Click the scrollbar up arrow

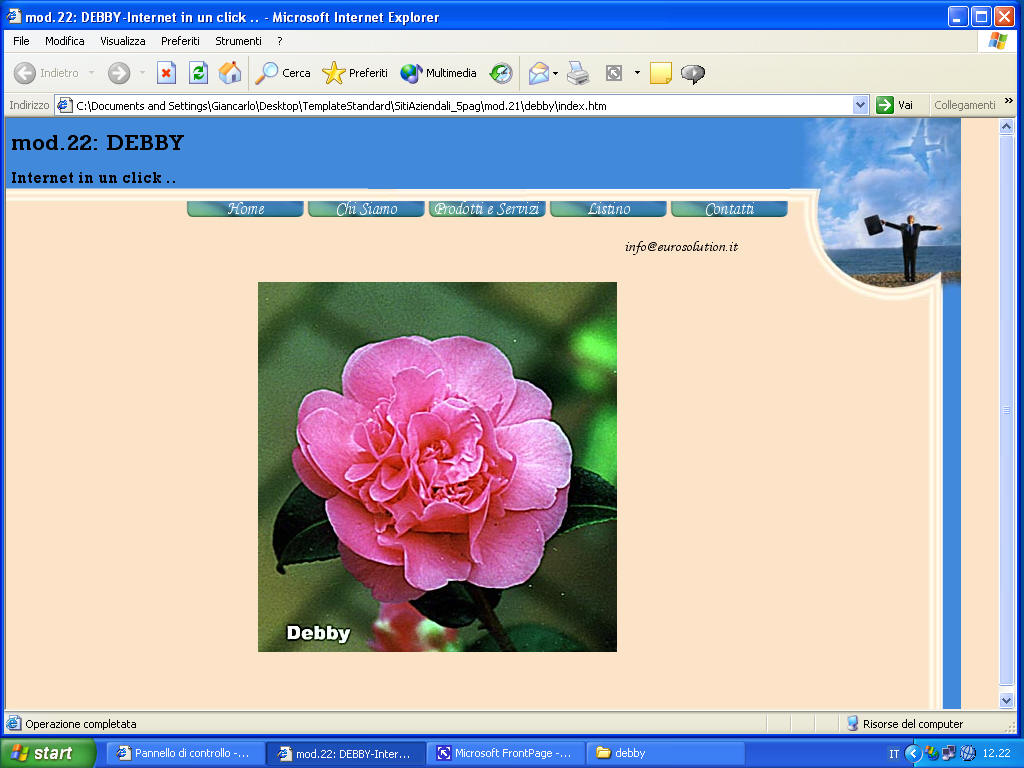click(x=1006, y=127)
